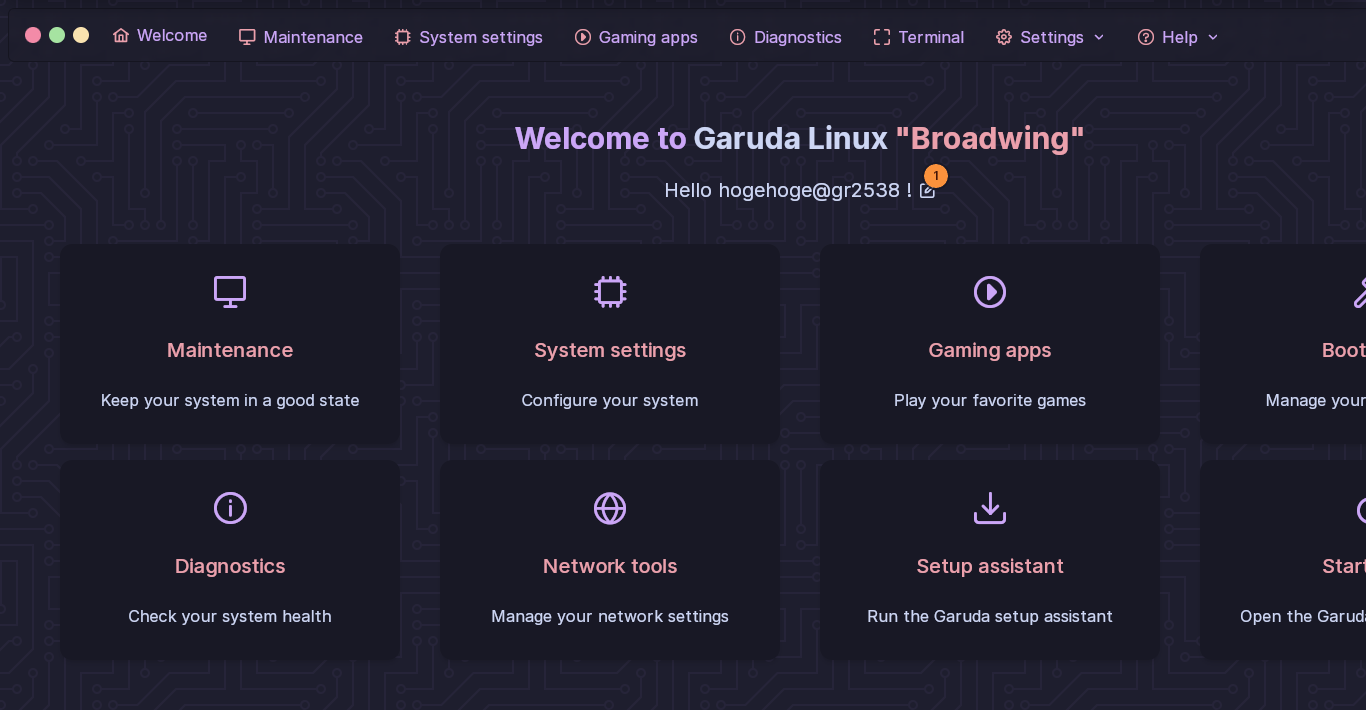Click the Terminal bracket icon in navbar

tap(882, 37)
